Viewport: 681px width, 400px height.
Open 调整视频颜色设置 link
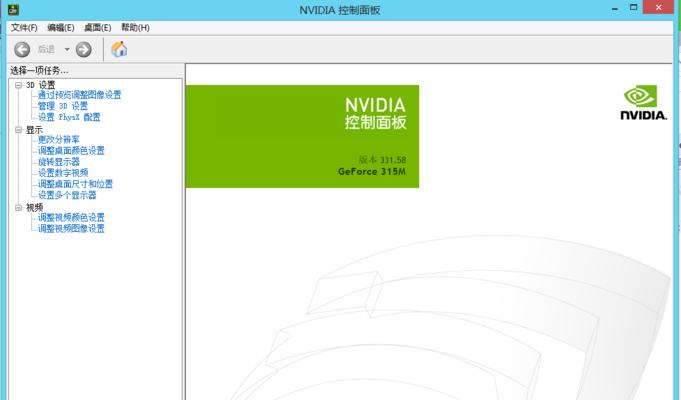pyautogui.click(x=71, y=218)
